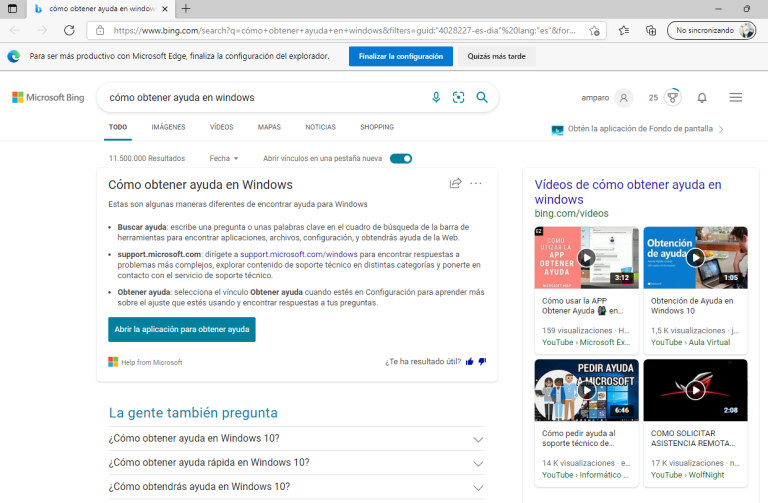This screenshot has width=768, height=503.
Task: Click the Rewards points count 25
Action: click(653, 97)
